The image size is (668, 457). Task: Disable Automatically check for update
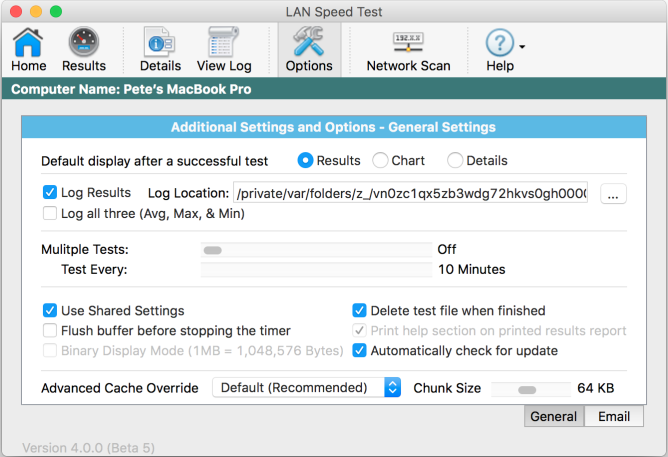359,351
